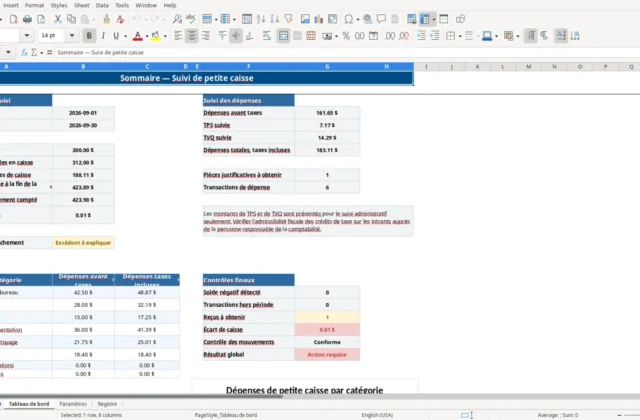Viewport: 640px width, 420px height.
Task: Click Delete Decimal Place icon
Action: click(x=404, y=36)
